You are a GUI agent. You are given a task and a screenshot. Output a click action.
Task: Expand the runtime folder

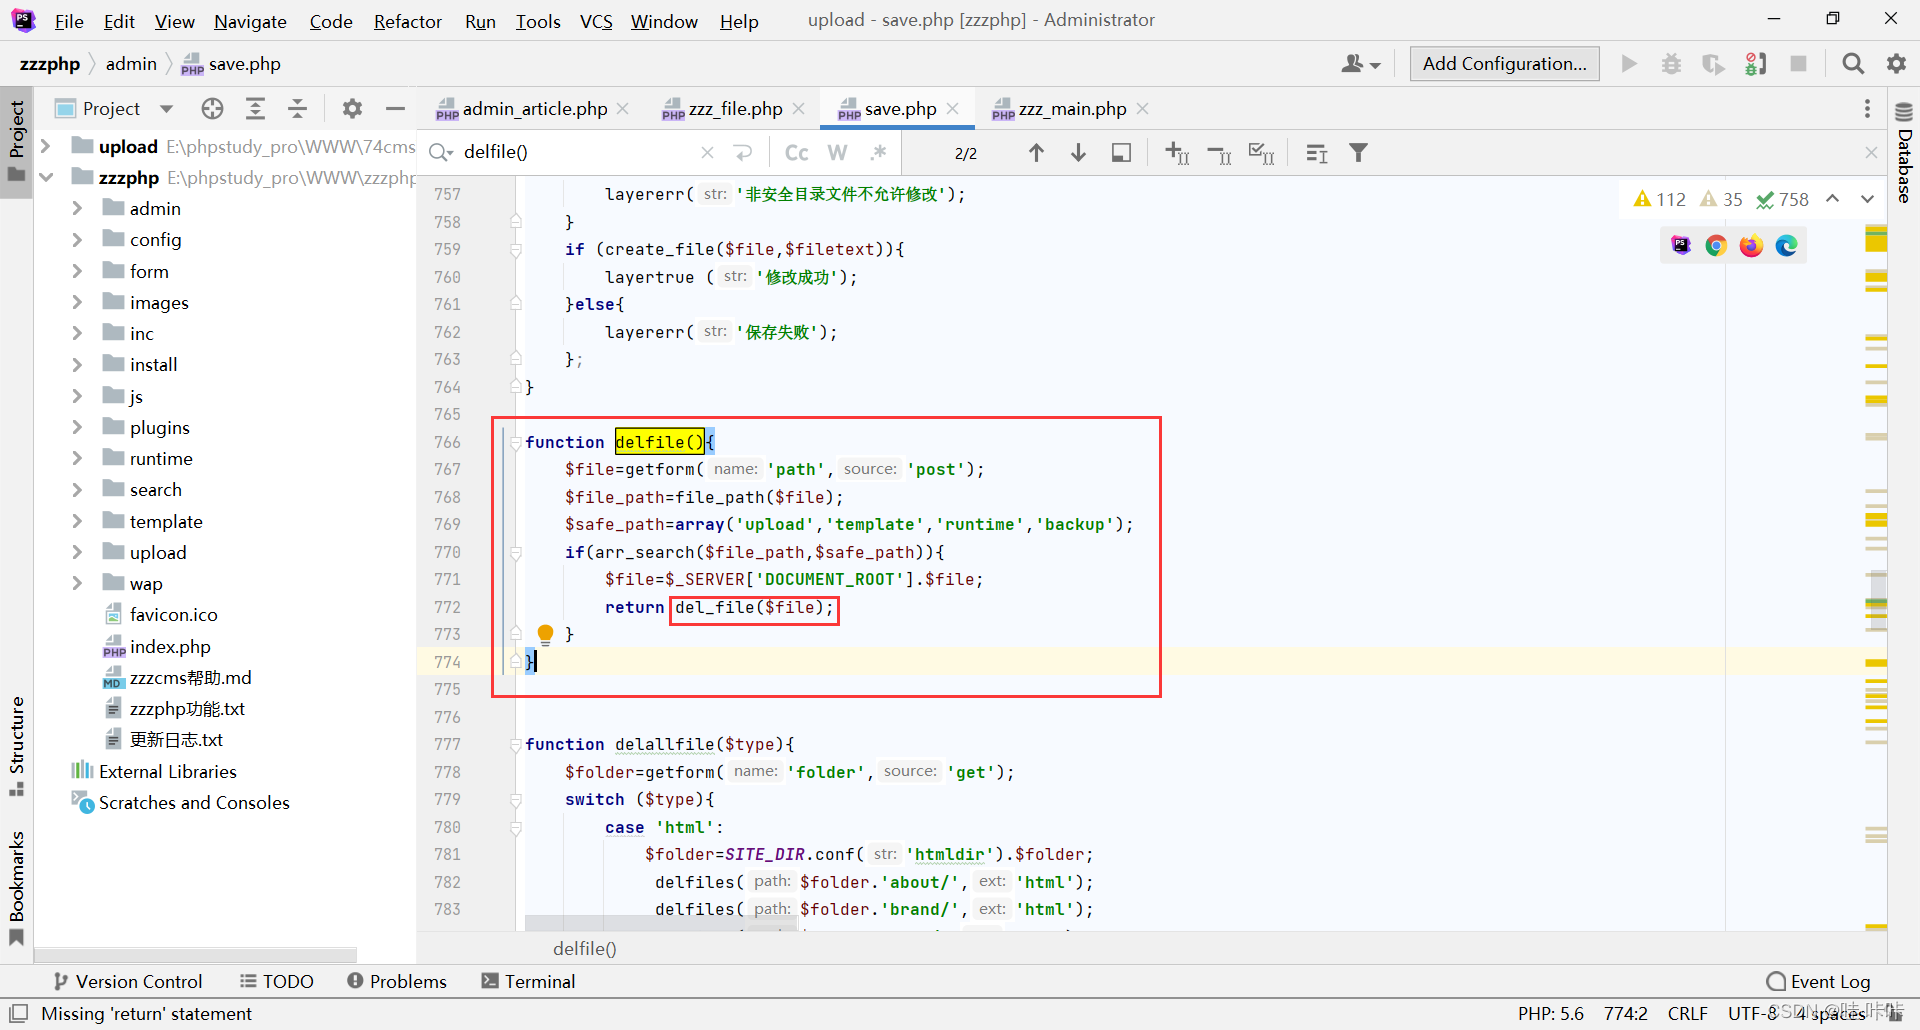coord(77,458)
